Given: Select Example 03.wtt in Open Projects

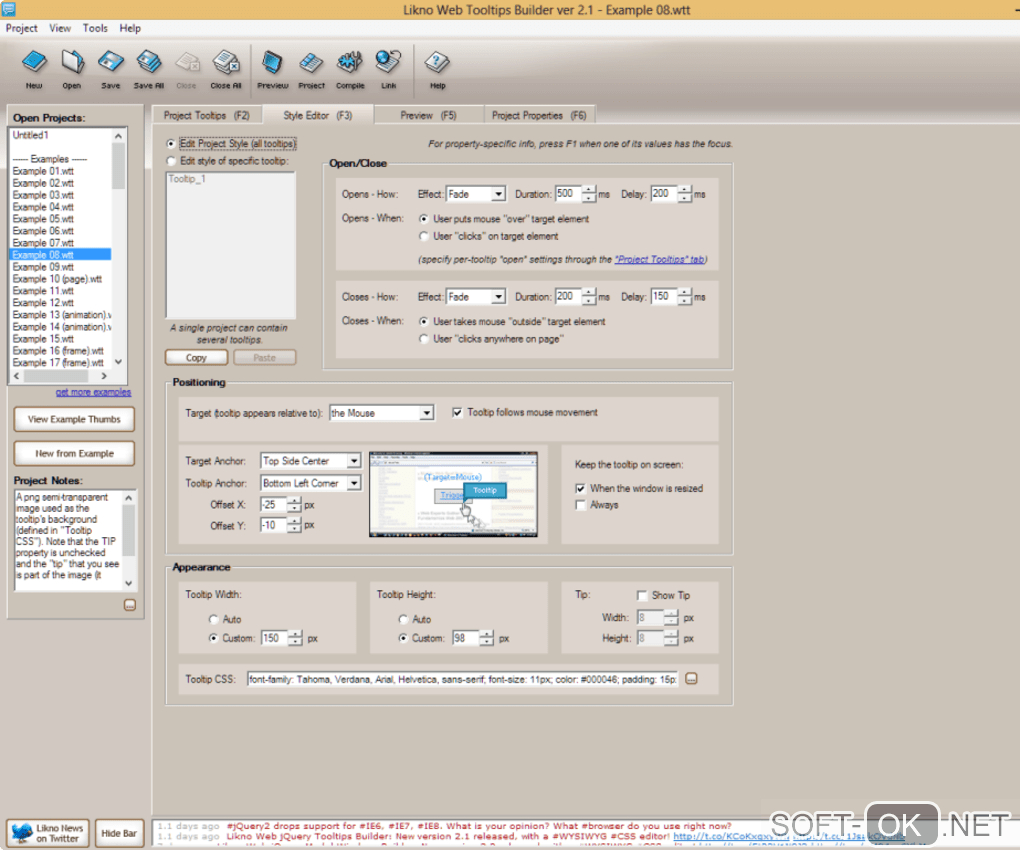Looking at the screenshot, I should (x=43, y=195).
